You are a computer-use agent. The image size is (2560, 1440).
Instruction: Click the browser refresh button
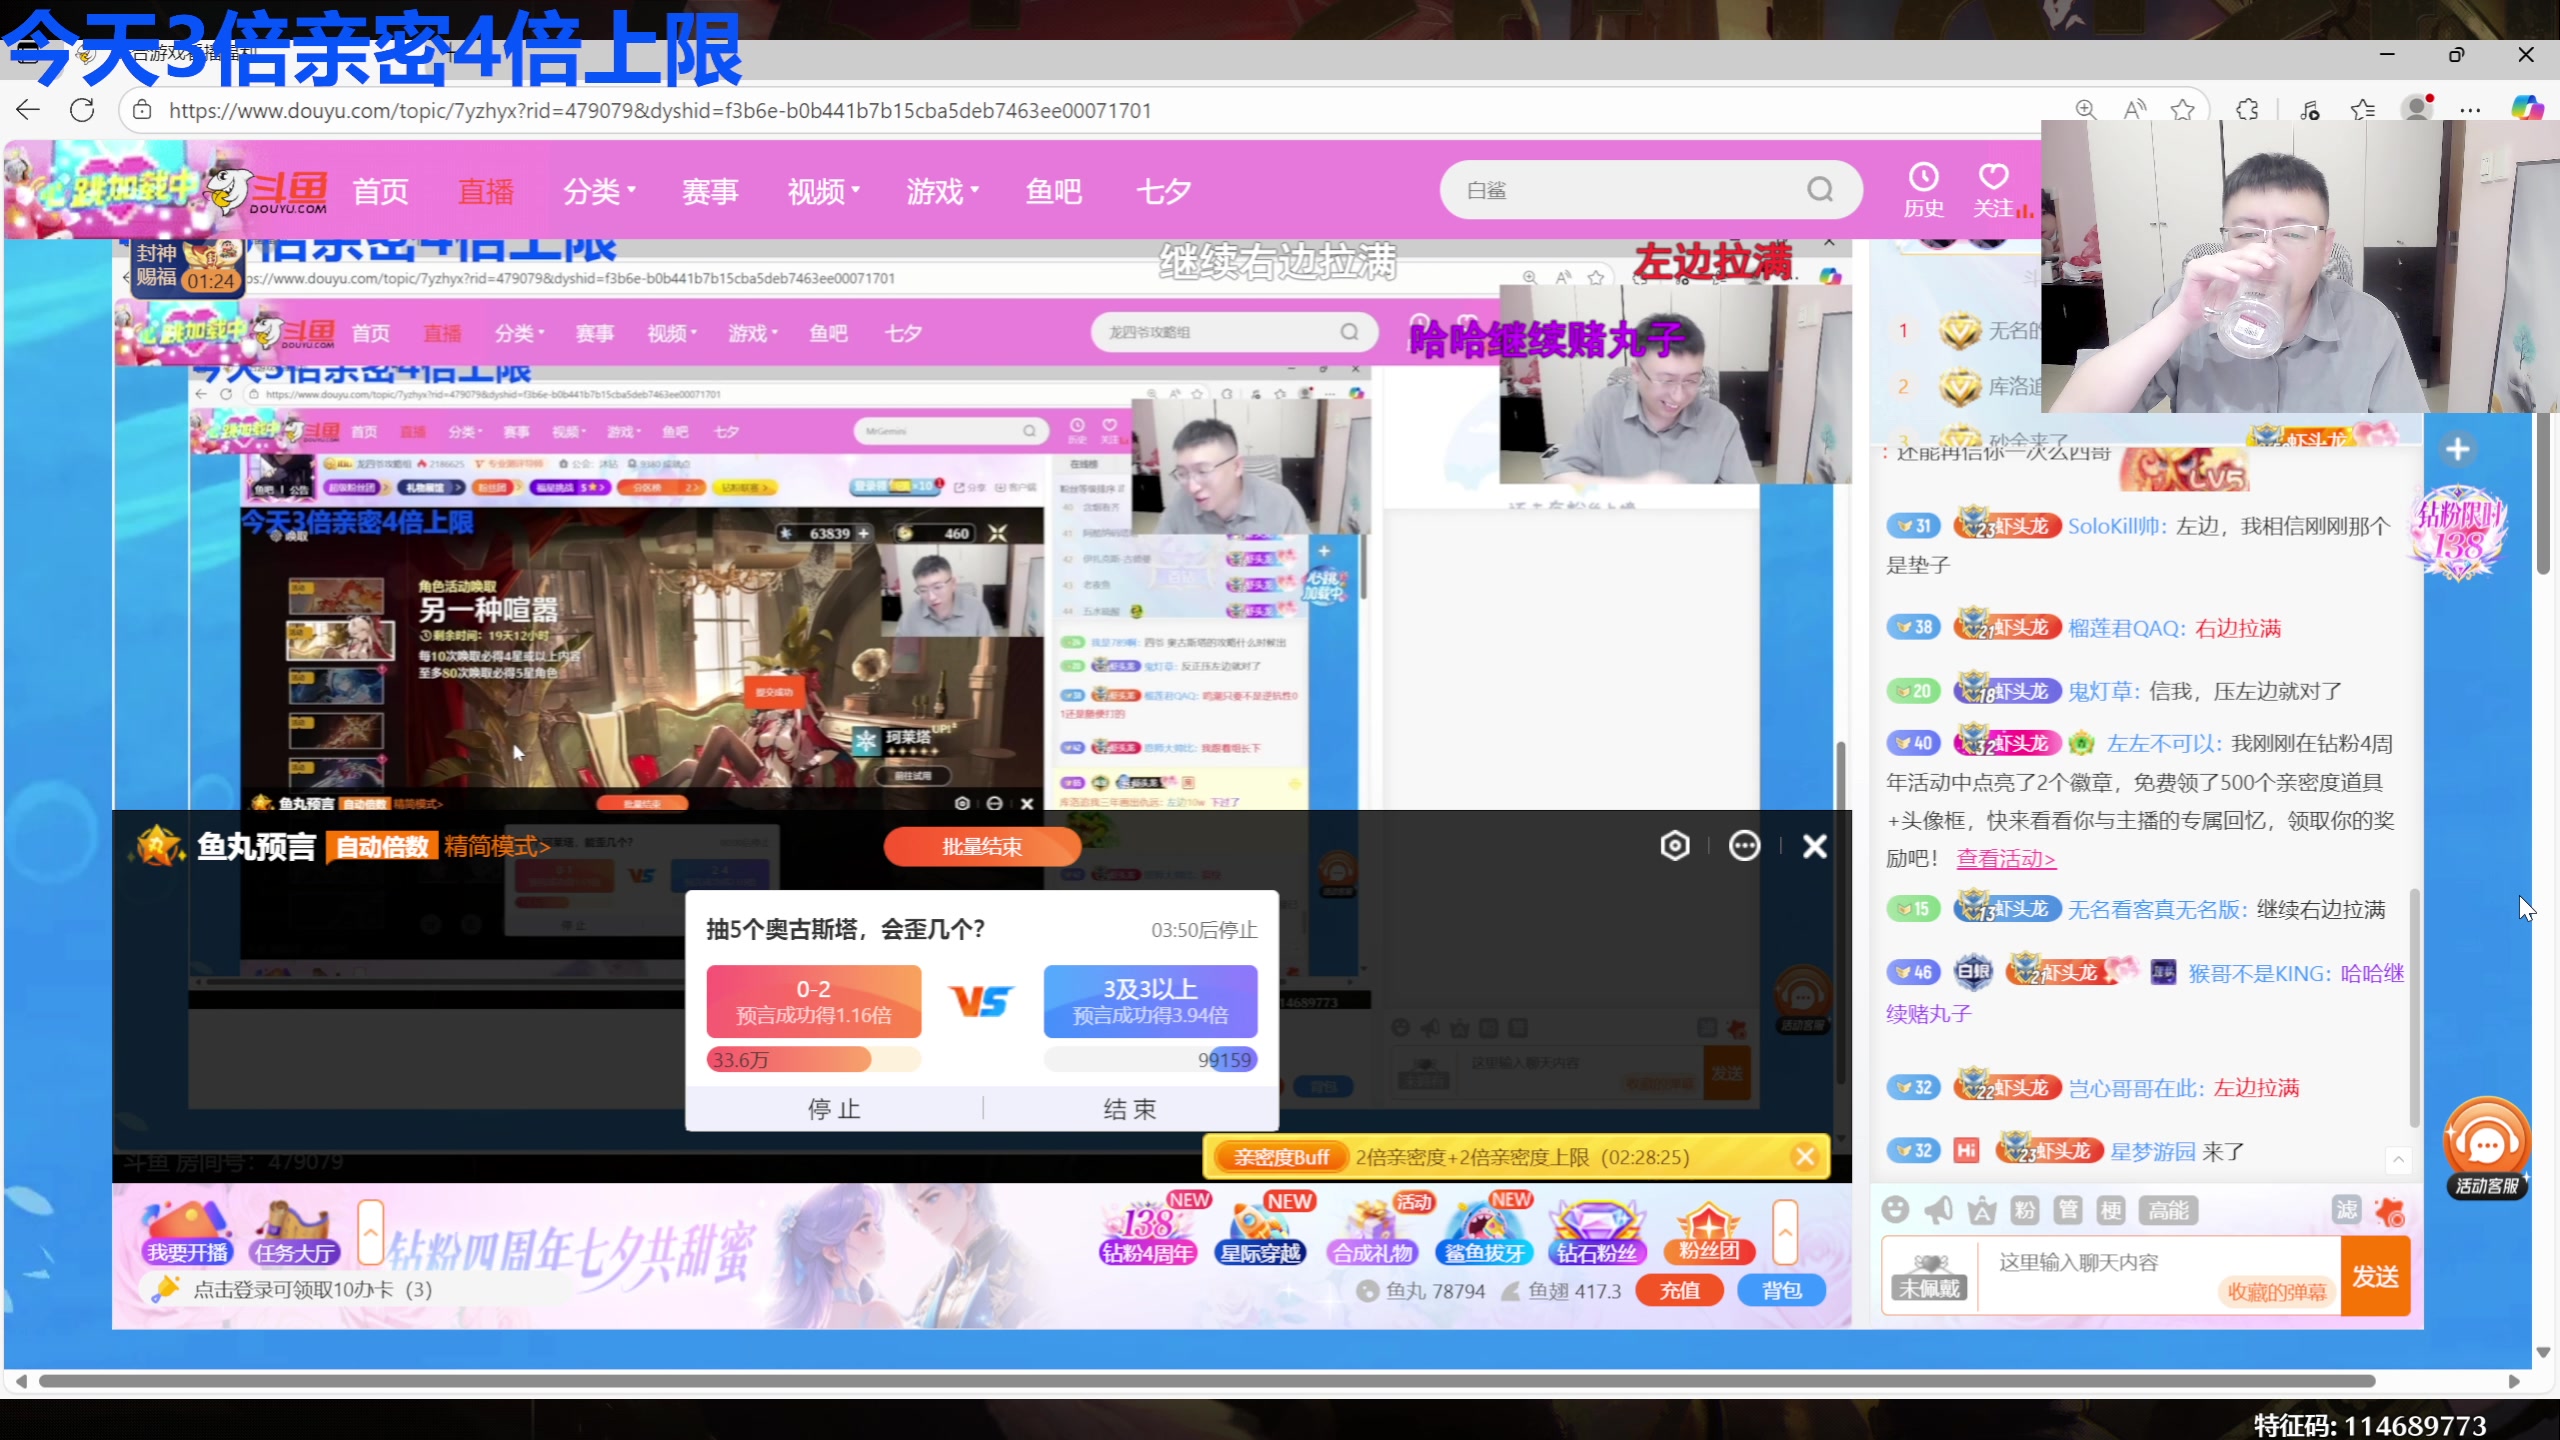(82, 110)
